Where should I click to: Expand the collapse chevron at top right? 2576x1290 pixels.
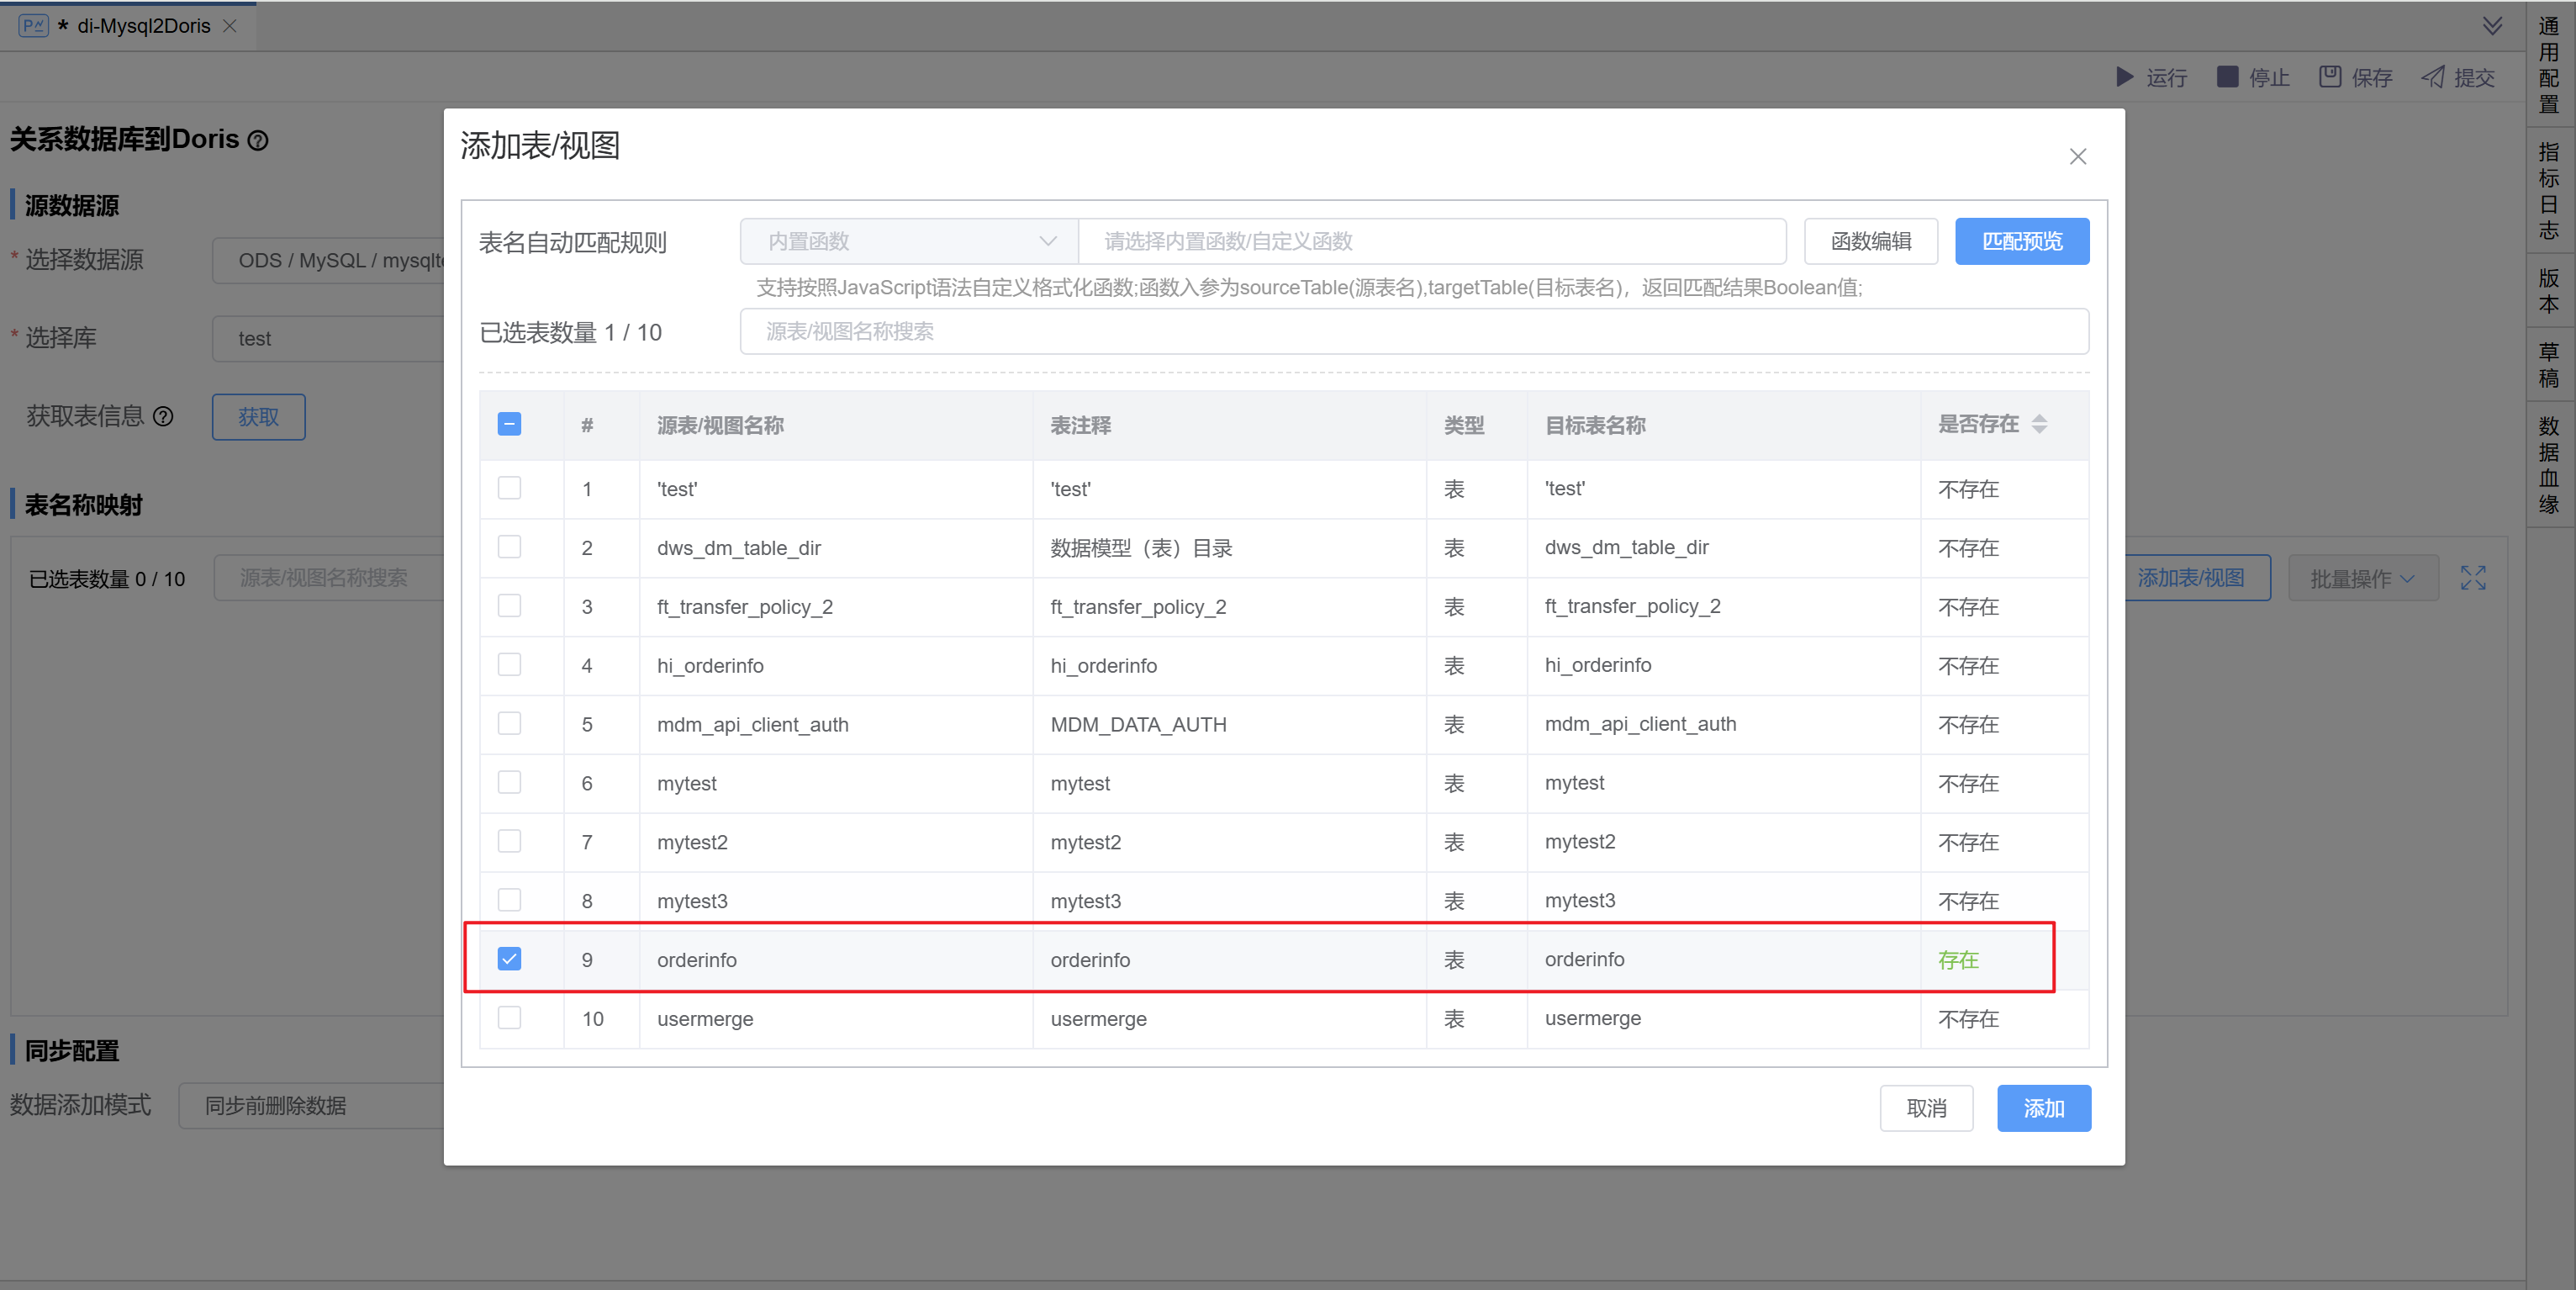tap(2491, 26)
